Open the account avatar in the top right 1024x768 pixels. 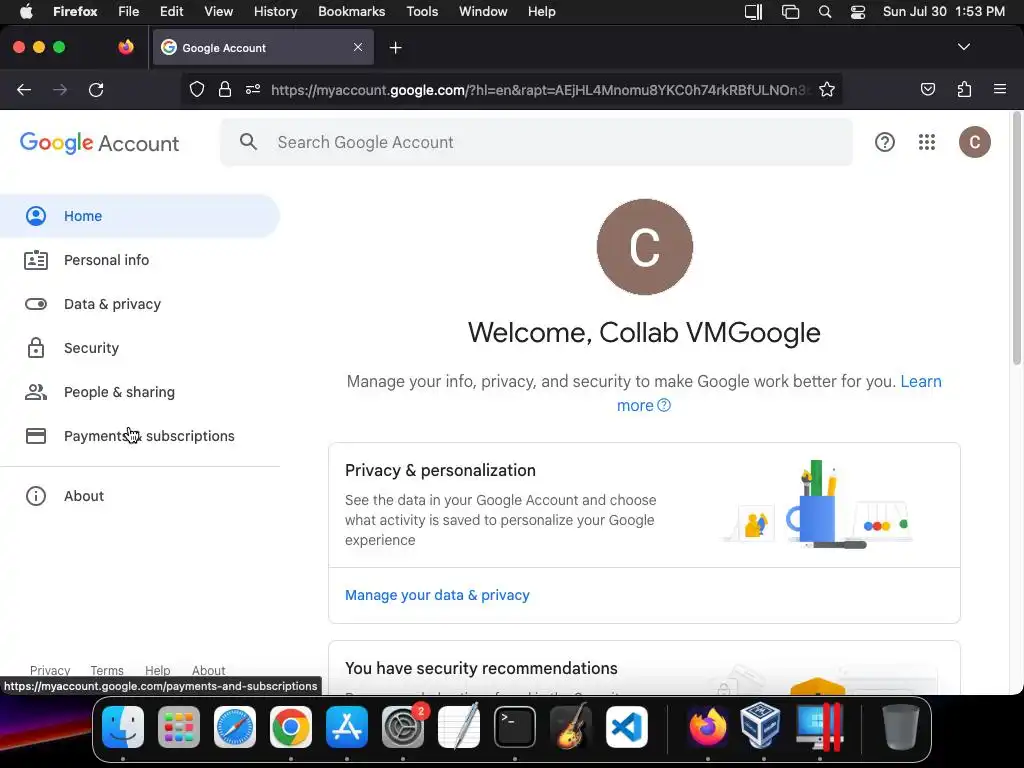(974, 142)
